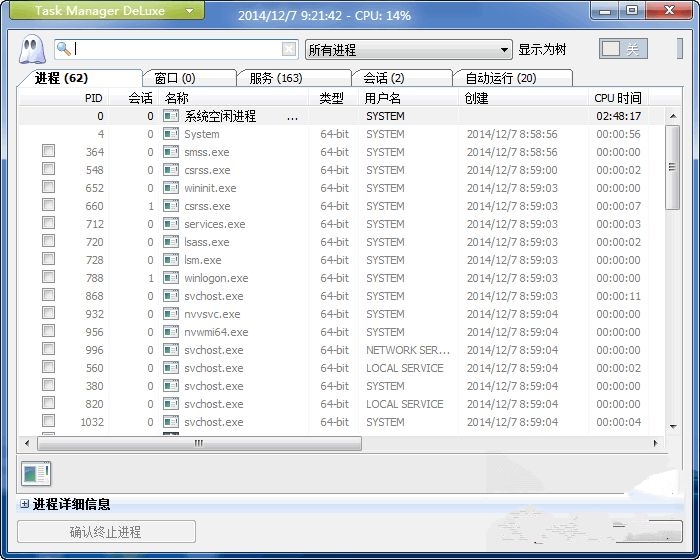Screen dimensions: 700x560
Task: Click the magnifier search icon
Action: pos(64,49)
